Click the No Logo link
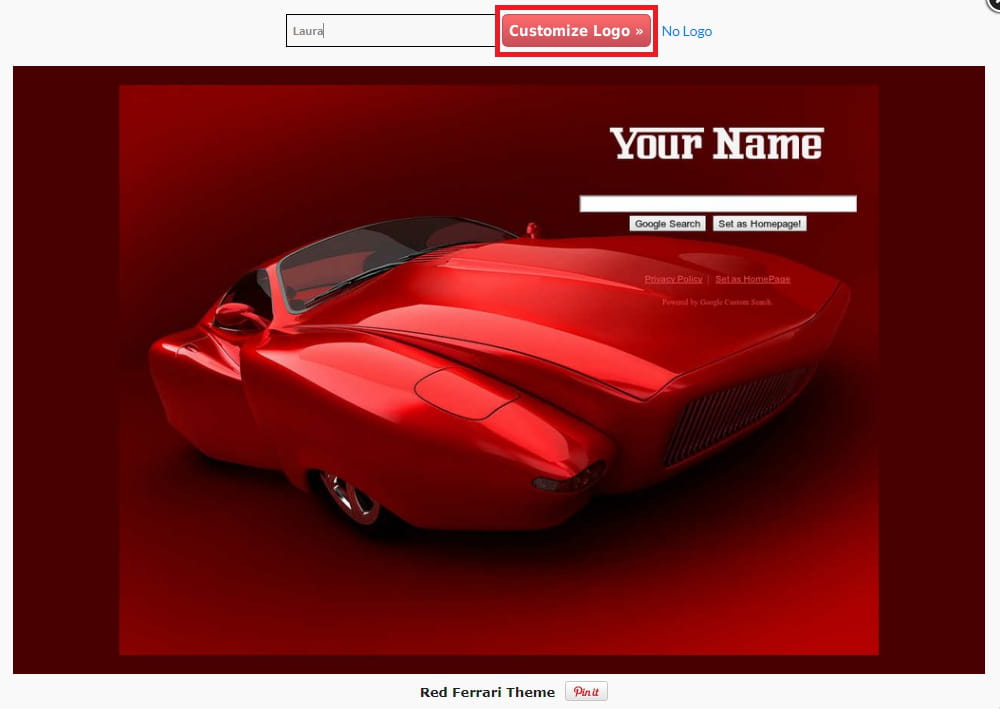 pos(686,31)
